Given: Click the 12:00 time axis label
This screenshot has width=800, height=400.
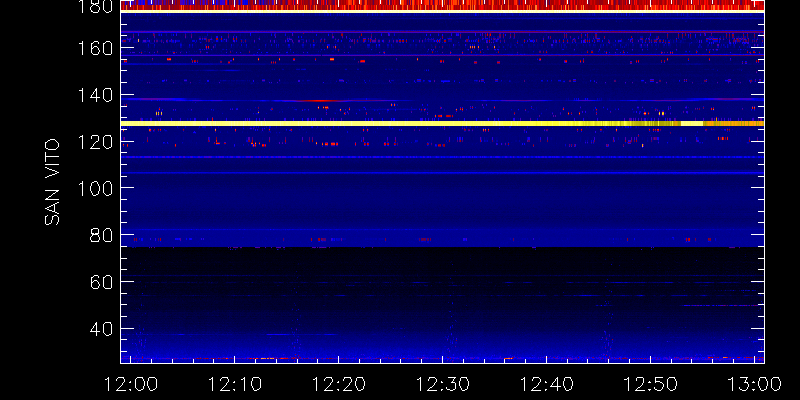Looking at the screenshot, I should [130, 384].
